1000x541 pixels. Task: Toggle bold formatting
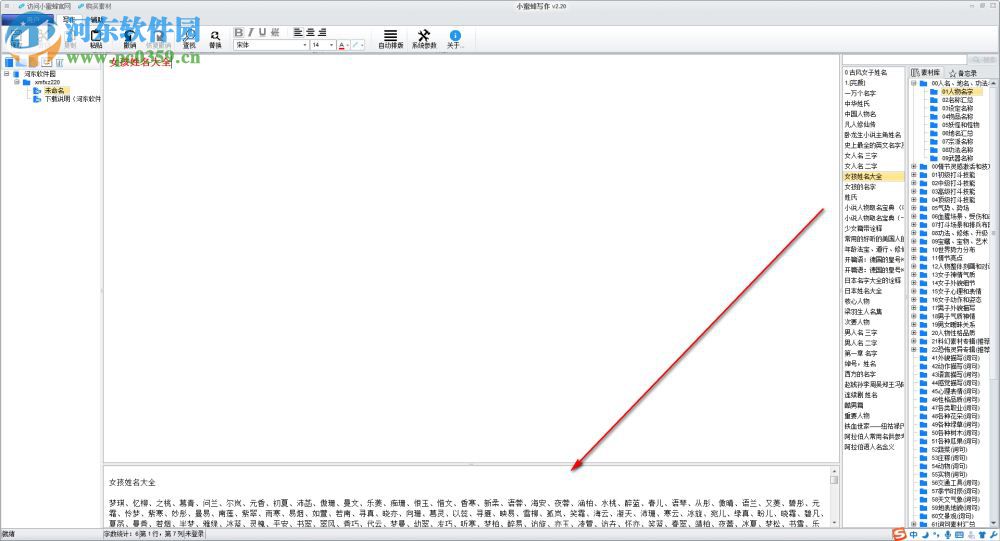[x=239, y=33]
